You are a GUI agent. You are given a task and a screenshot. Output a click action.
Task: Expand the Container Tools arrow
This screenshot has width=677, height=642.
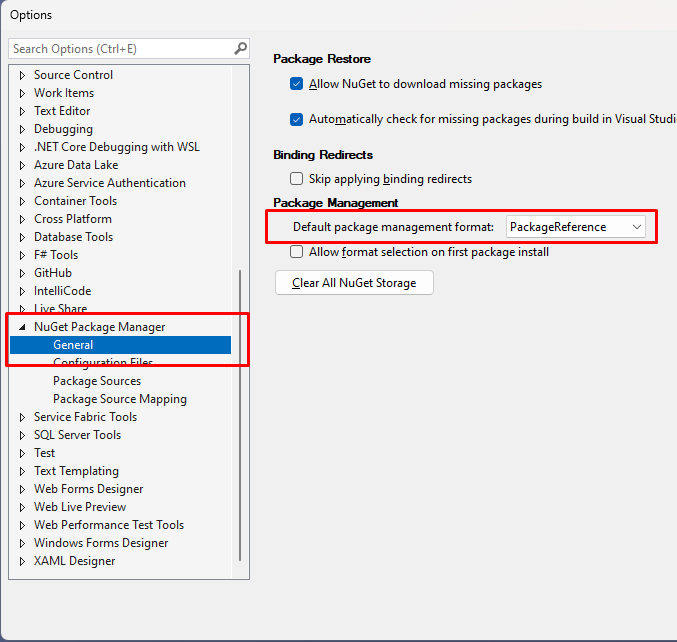(22, 201)
